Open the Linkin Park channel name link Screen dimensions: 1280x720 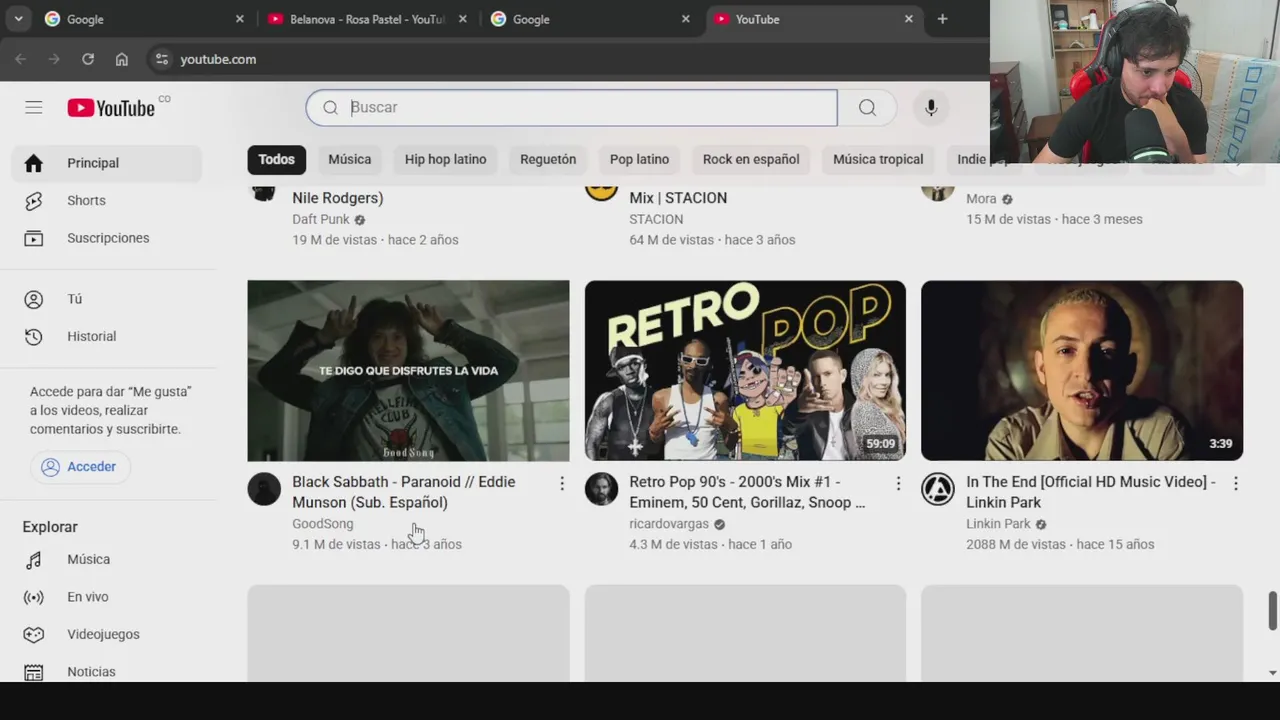[998, 524]
